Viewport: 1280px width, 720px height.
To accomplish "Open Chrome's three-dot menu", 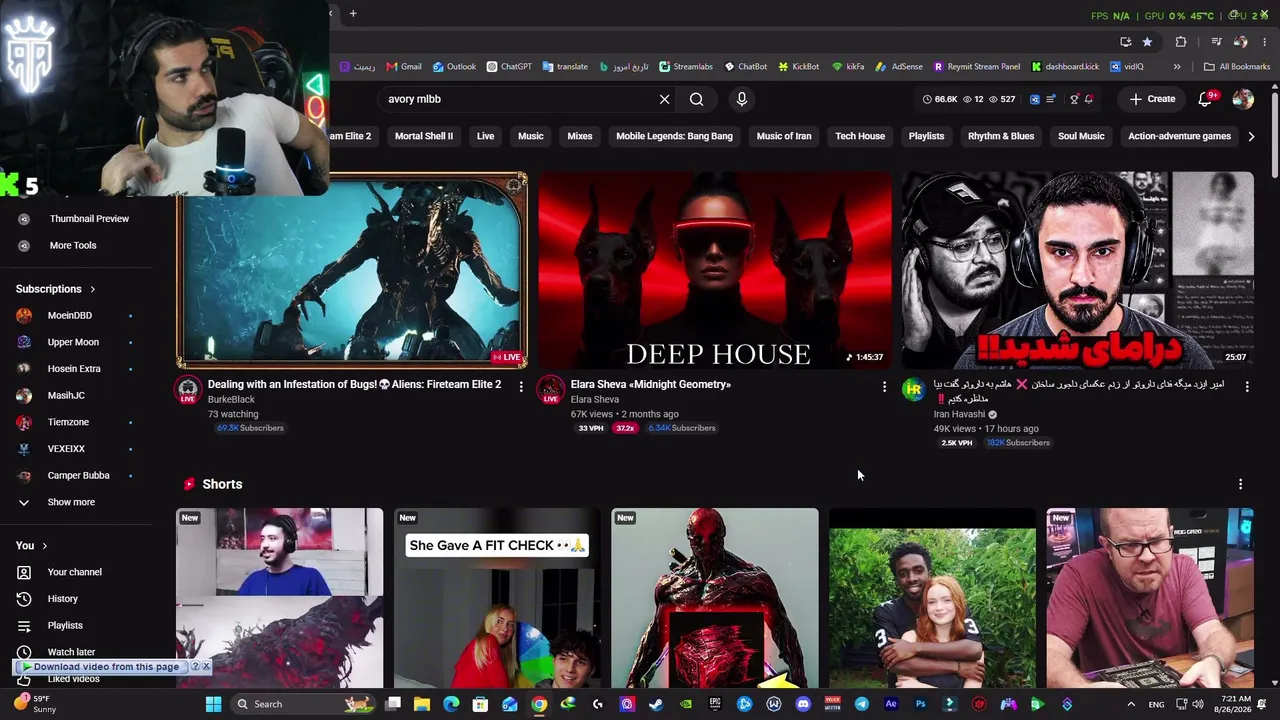I will [1265, 42].
